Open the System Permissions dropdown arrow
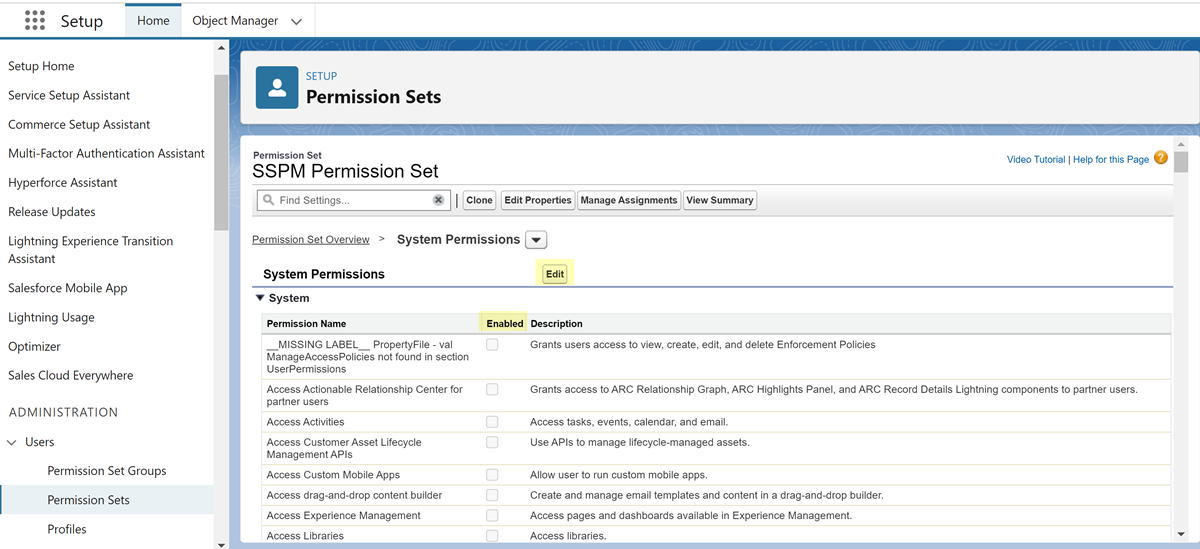 click(x=537, y=240)
